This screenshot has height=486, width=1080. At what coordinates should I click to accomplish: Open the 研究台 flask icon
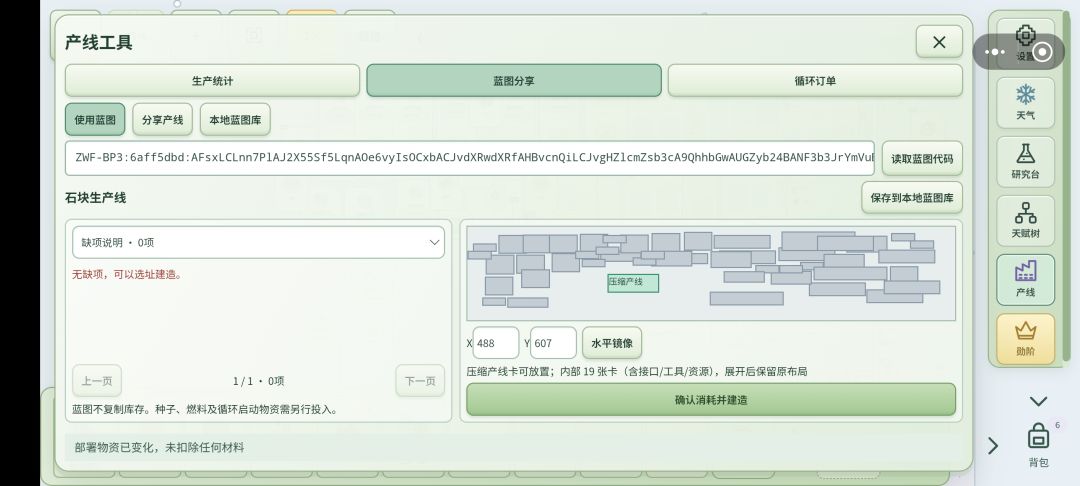(x=1025, y=162)
